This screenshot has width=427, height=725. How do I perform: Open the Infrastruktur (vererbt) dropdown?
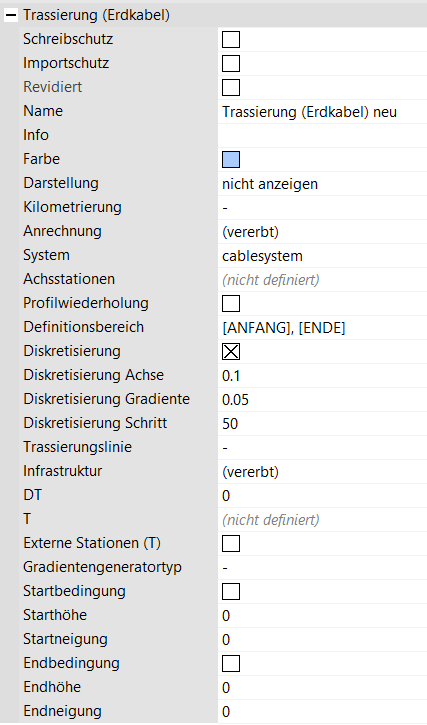click(x=322, y=473)
